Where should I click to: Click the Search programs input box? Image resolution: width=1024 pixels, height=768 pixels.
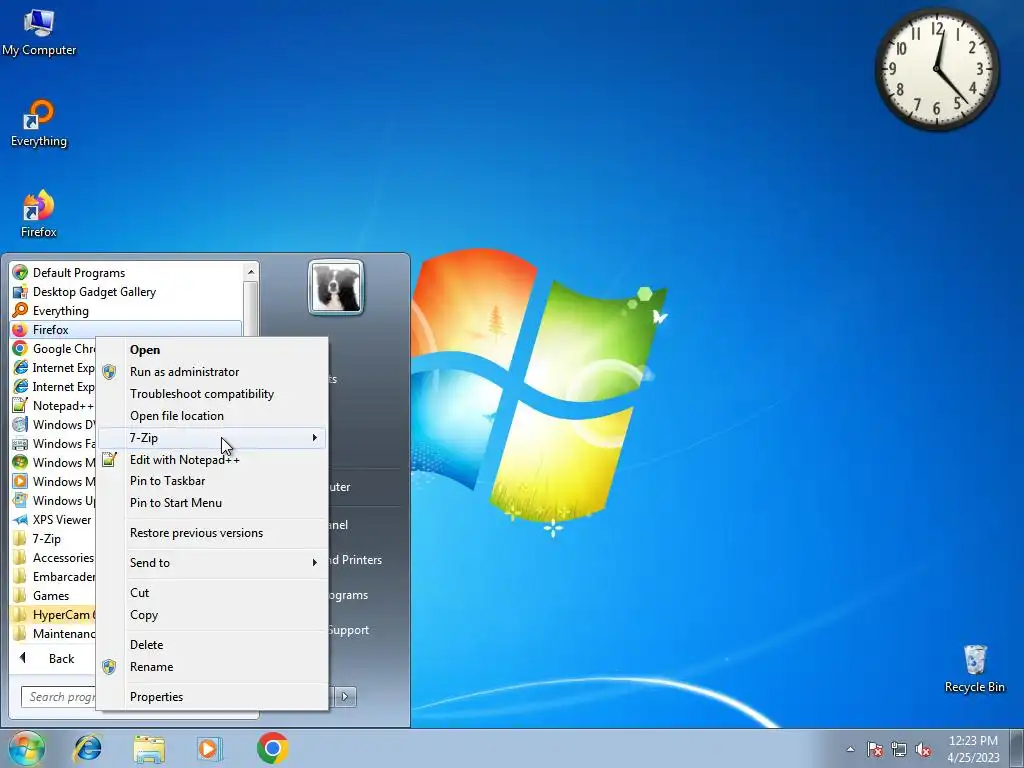59,697
